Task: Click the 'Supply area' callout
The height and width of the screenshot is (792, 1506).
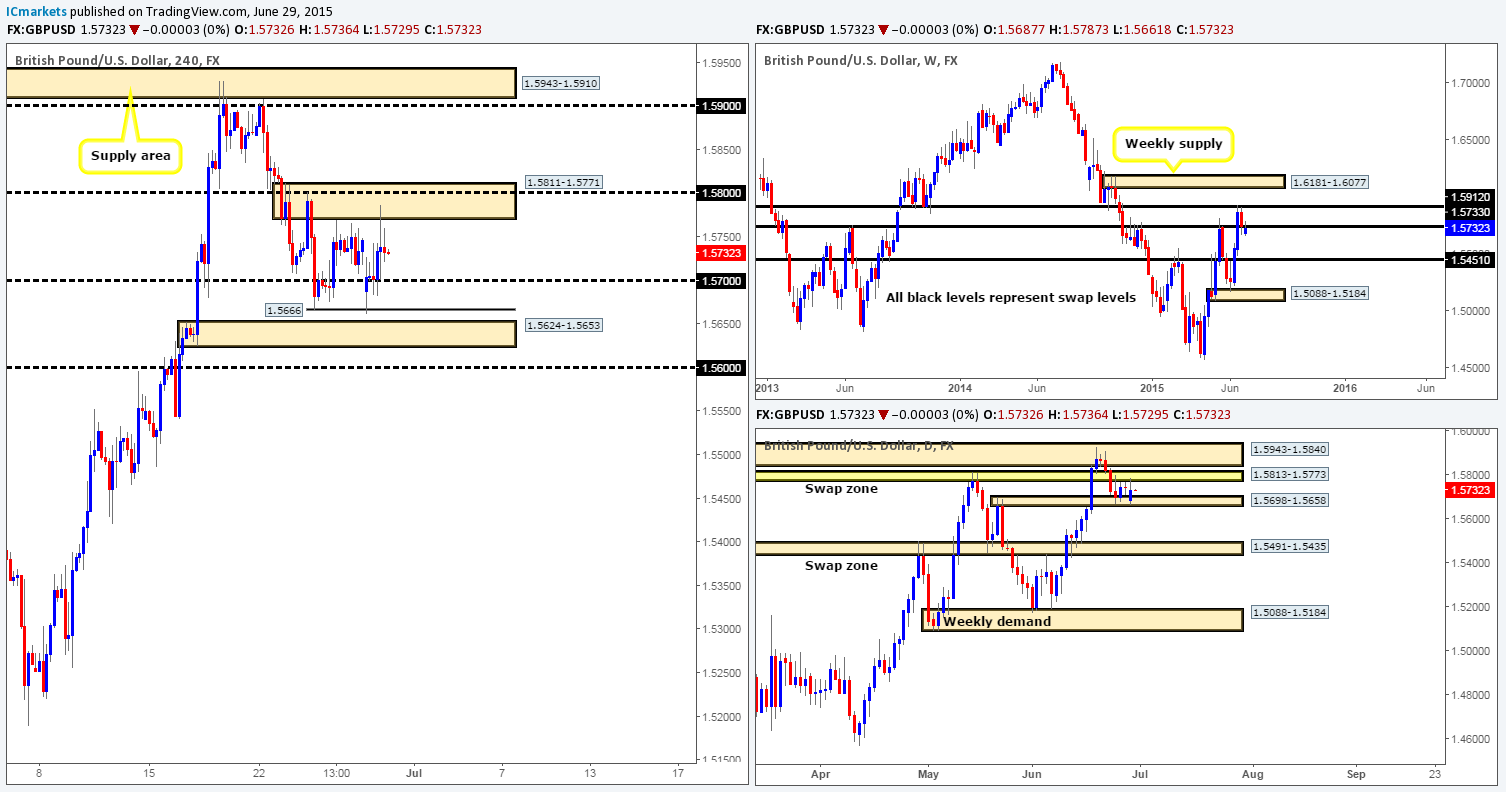Action: click(130, 155)
